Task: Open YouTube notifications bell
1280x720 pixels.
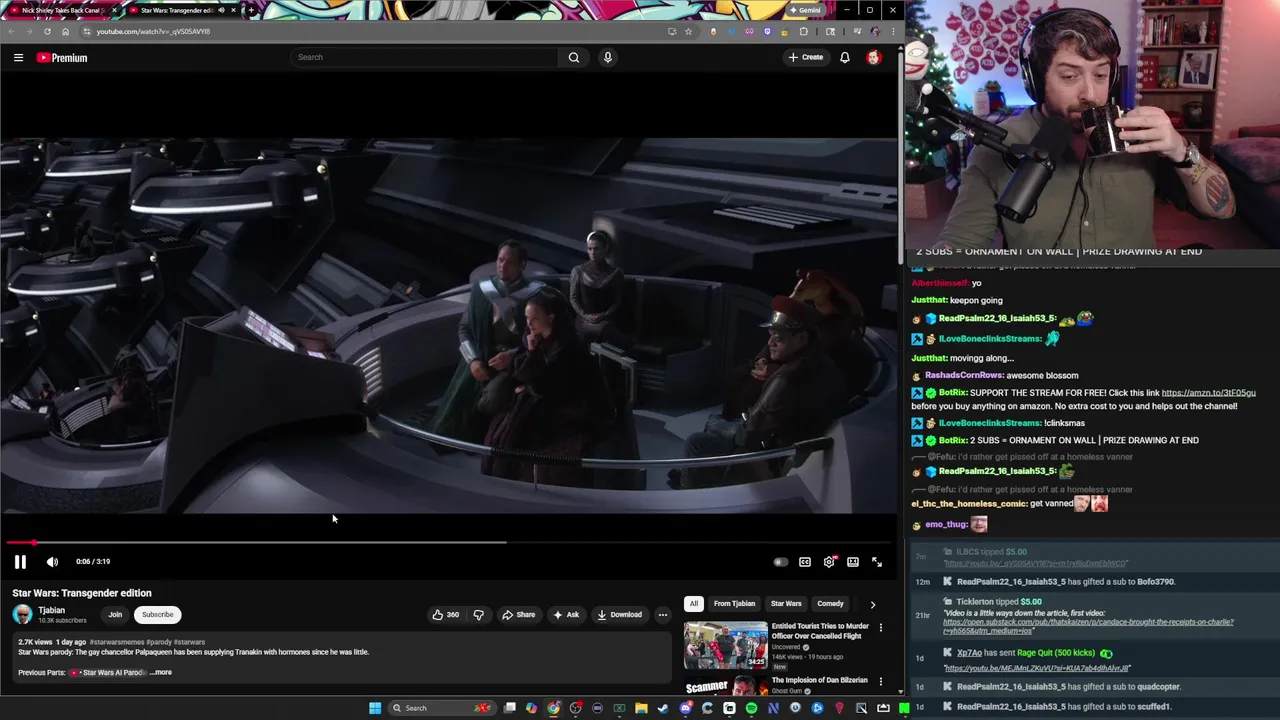Action: (845, 57)
